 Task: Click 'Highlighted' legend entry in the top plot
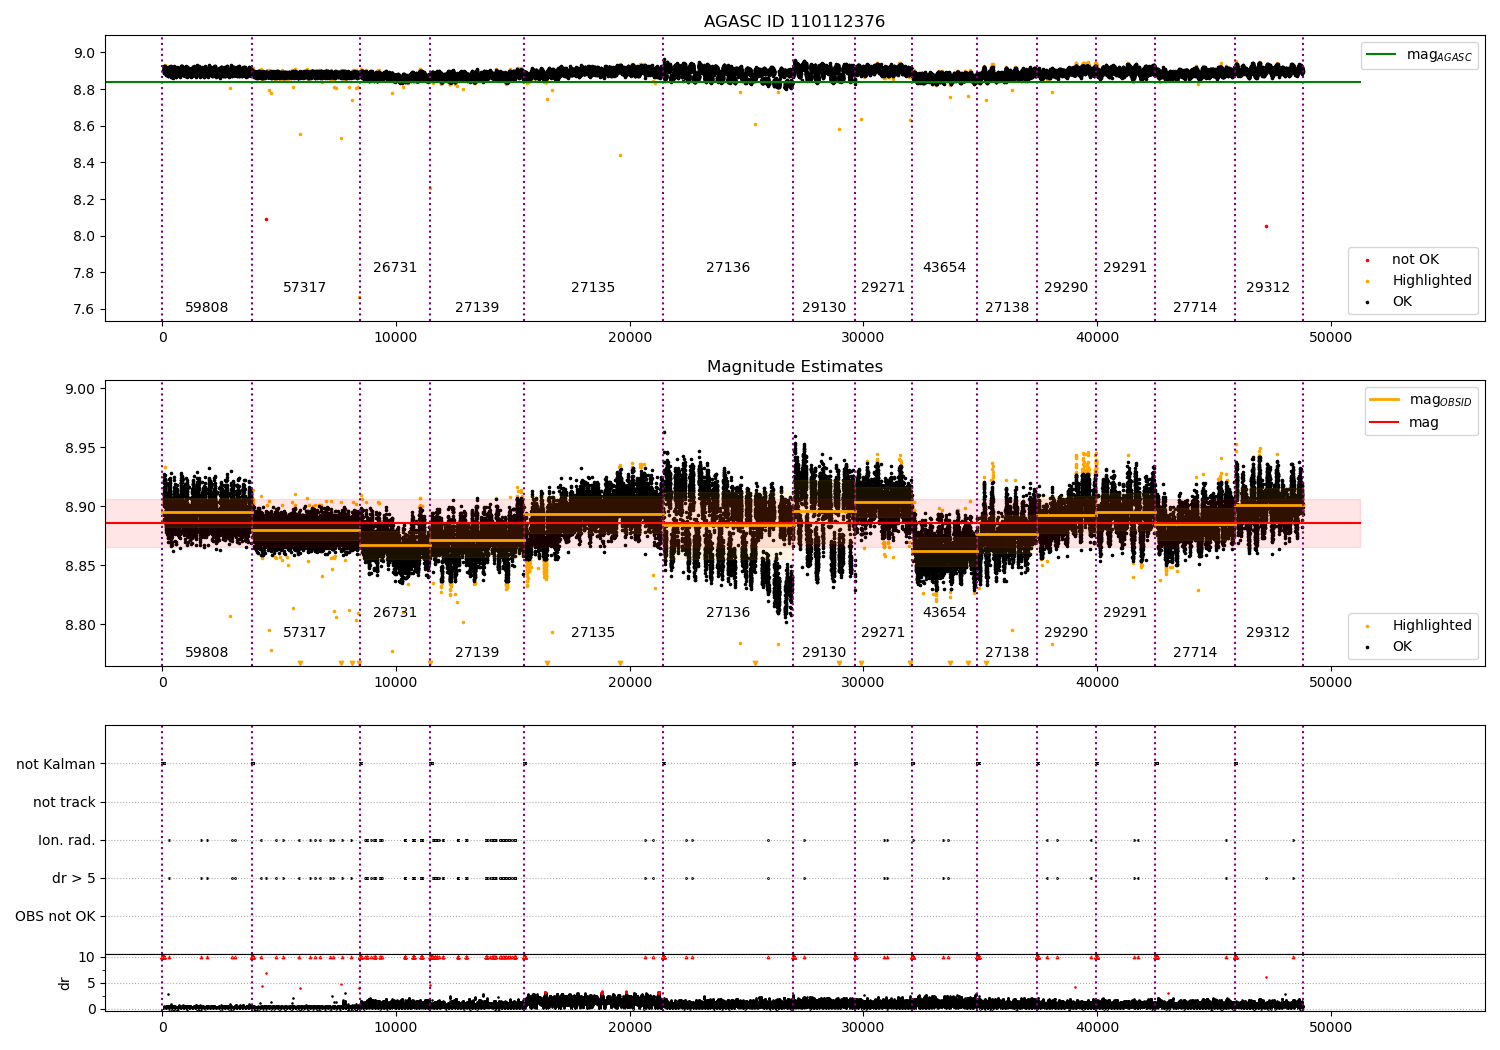point(1417,281)
